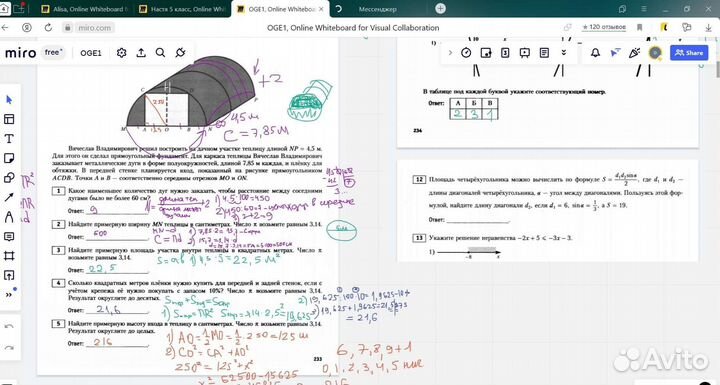Click the OGE1 board name

[91, 53]
